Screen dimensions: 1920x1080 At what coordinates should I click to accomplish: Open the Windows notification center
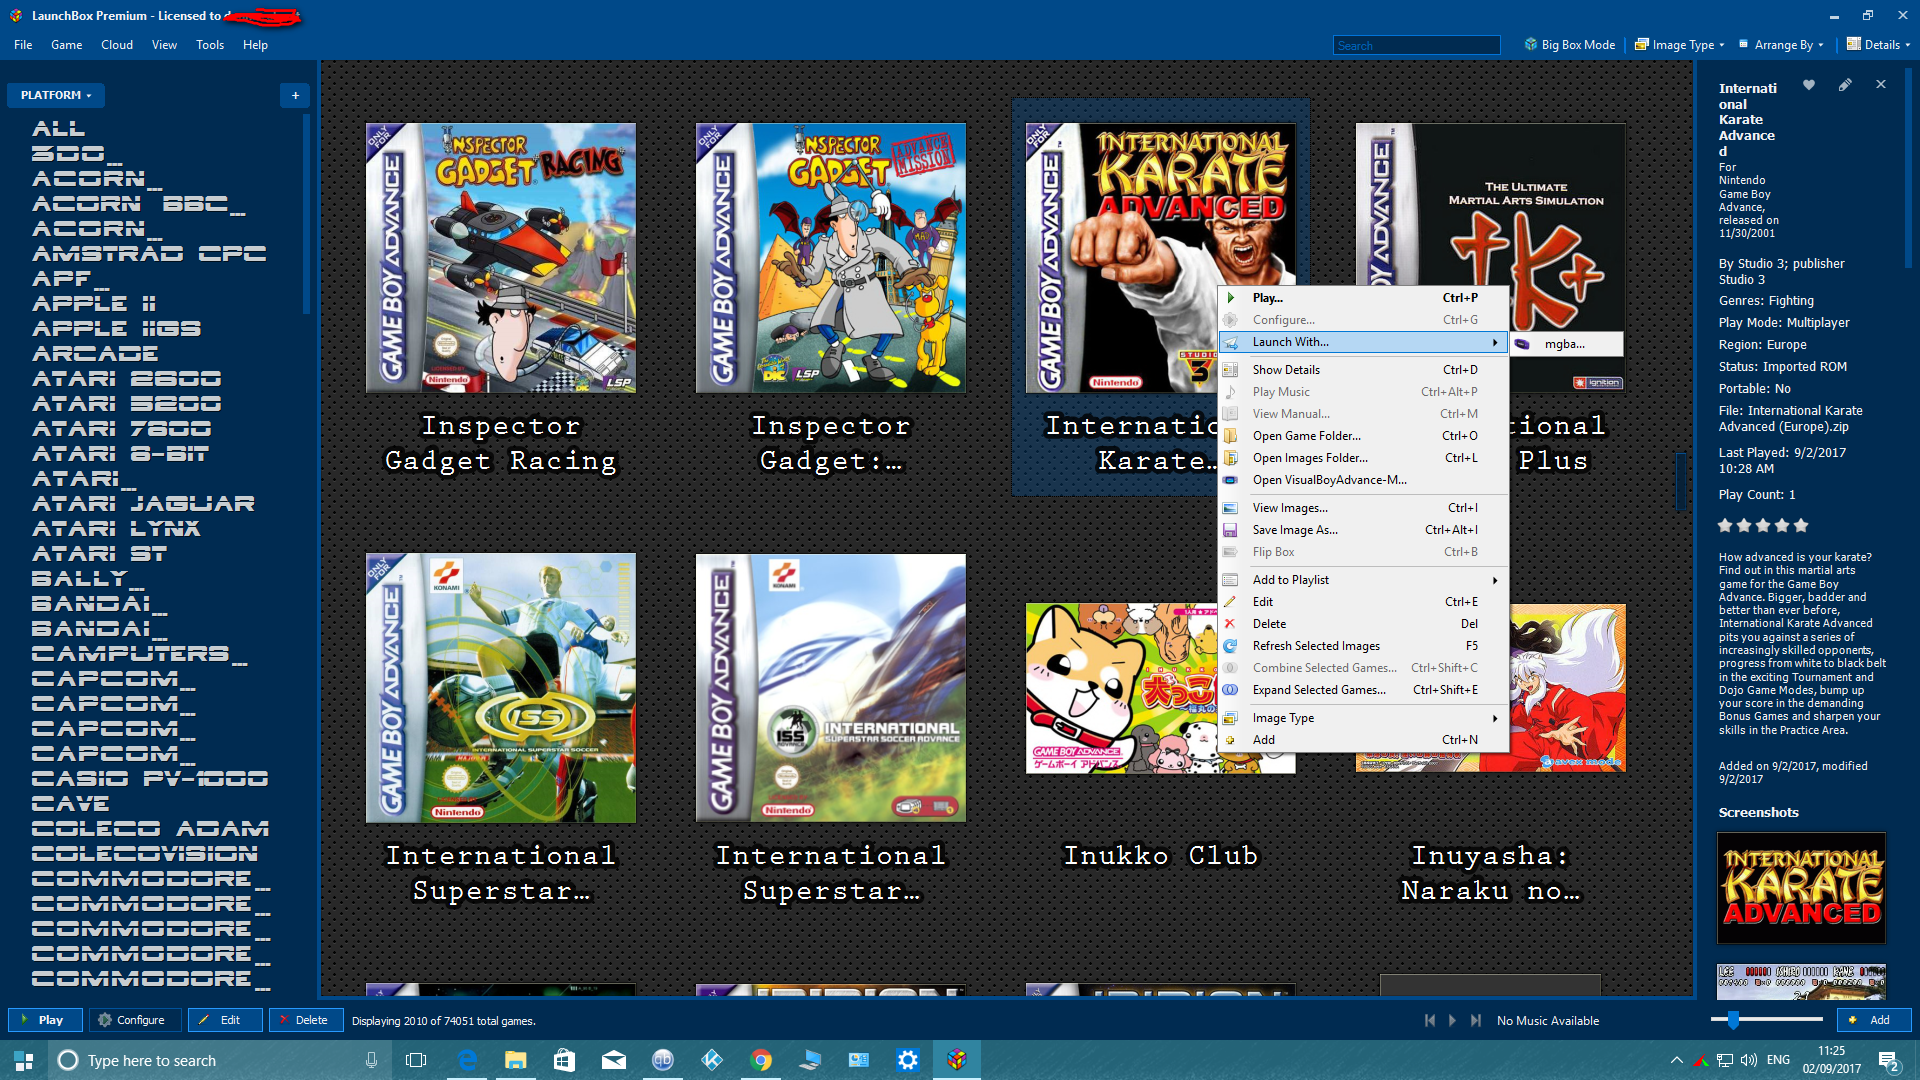1888,1060
